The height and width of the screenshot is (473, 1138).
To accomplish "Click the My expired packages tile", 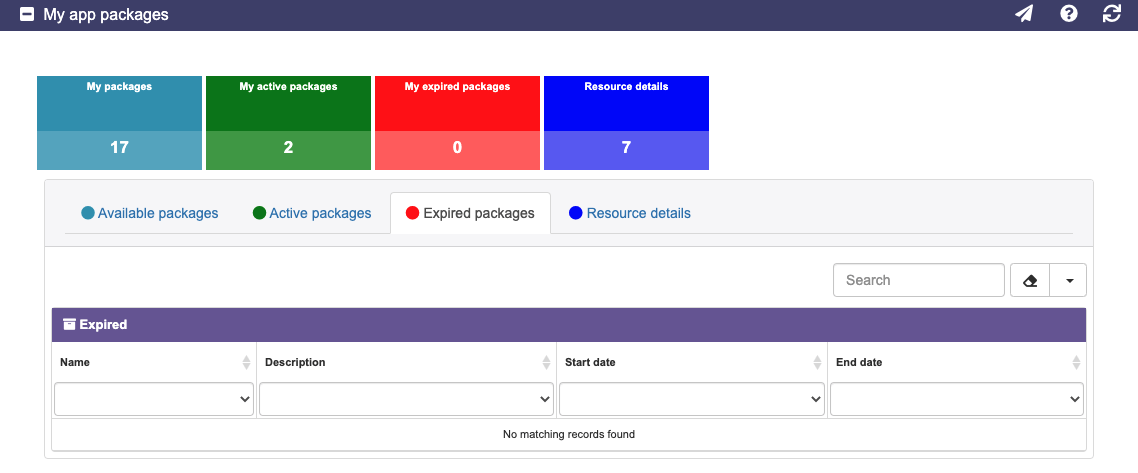I will (x=457, y=123).
